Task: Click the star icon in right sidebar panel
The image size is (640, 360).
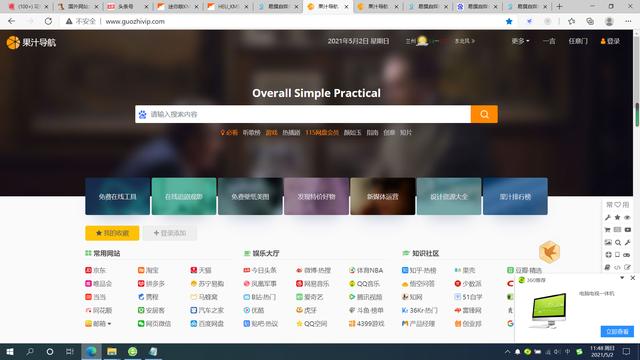Action: pos(618,217)
